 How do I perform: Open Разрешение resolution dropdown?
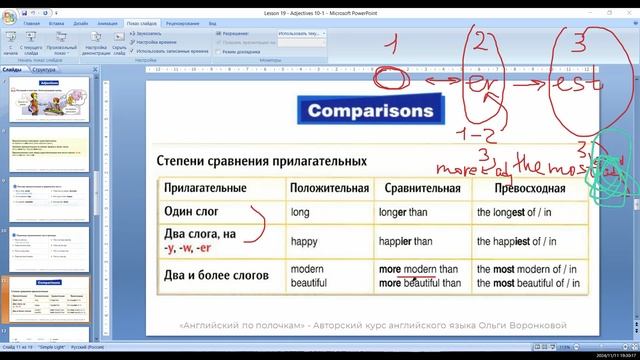[302, 33]
